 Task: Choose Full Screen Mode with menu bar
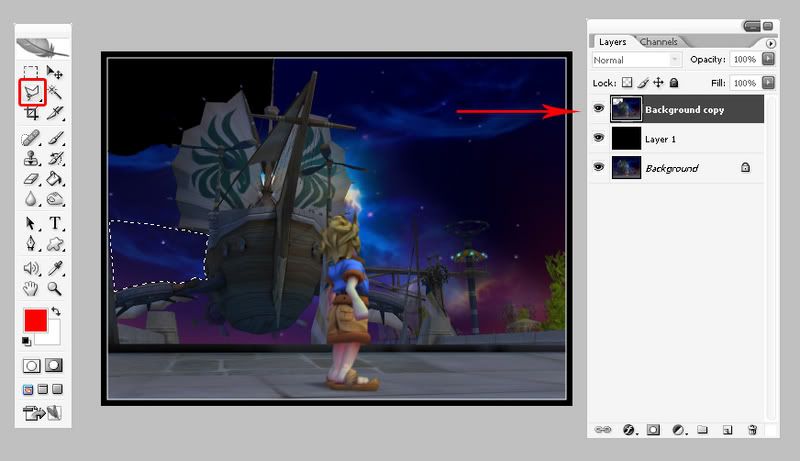[43, 390]
